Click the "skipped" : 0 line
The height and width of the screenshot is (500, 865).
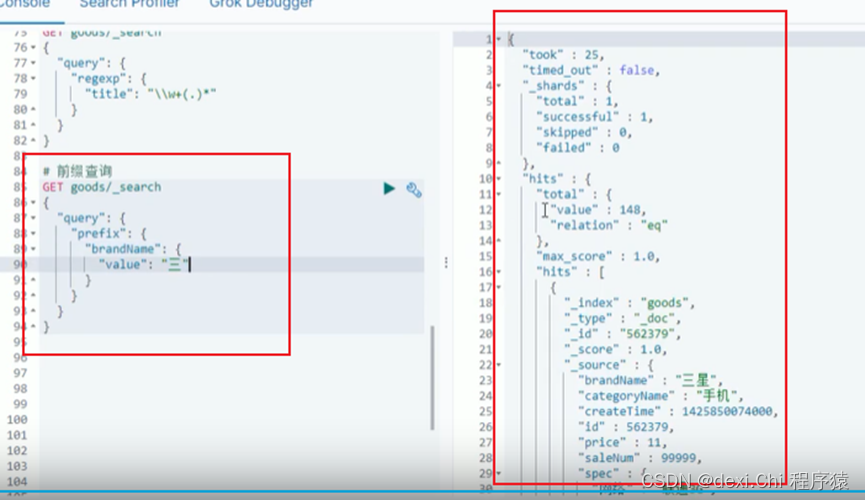click(584, 132)
